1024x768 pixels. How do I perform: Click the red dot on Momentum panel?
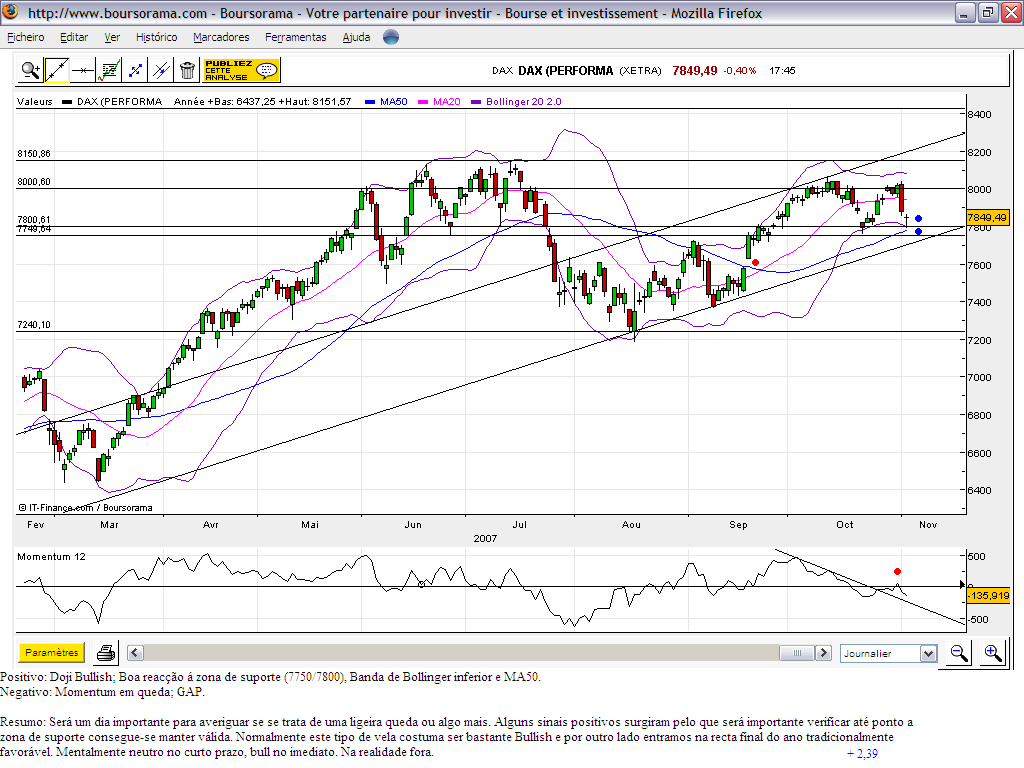tap(897, 571)
